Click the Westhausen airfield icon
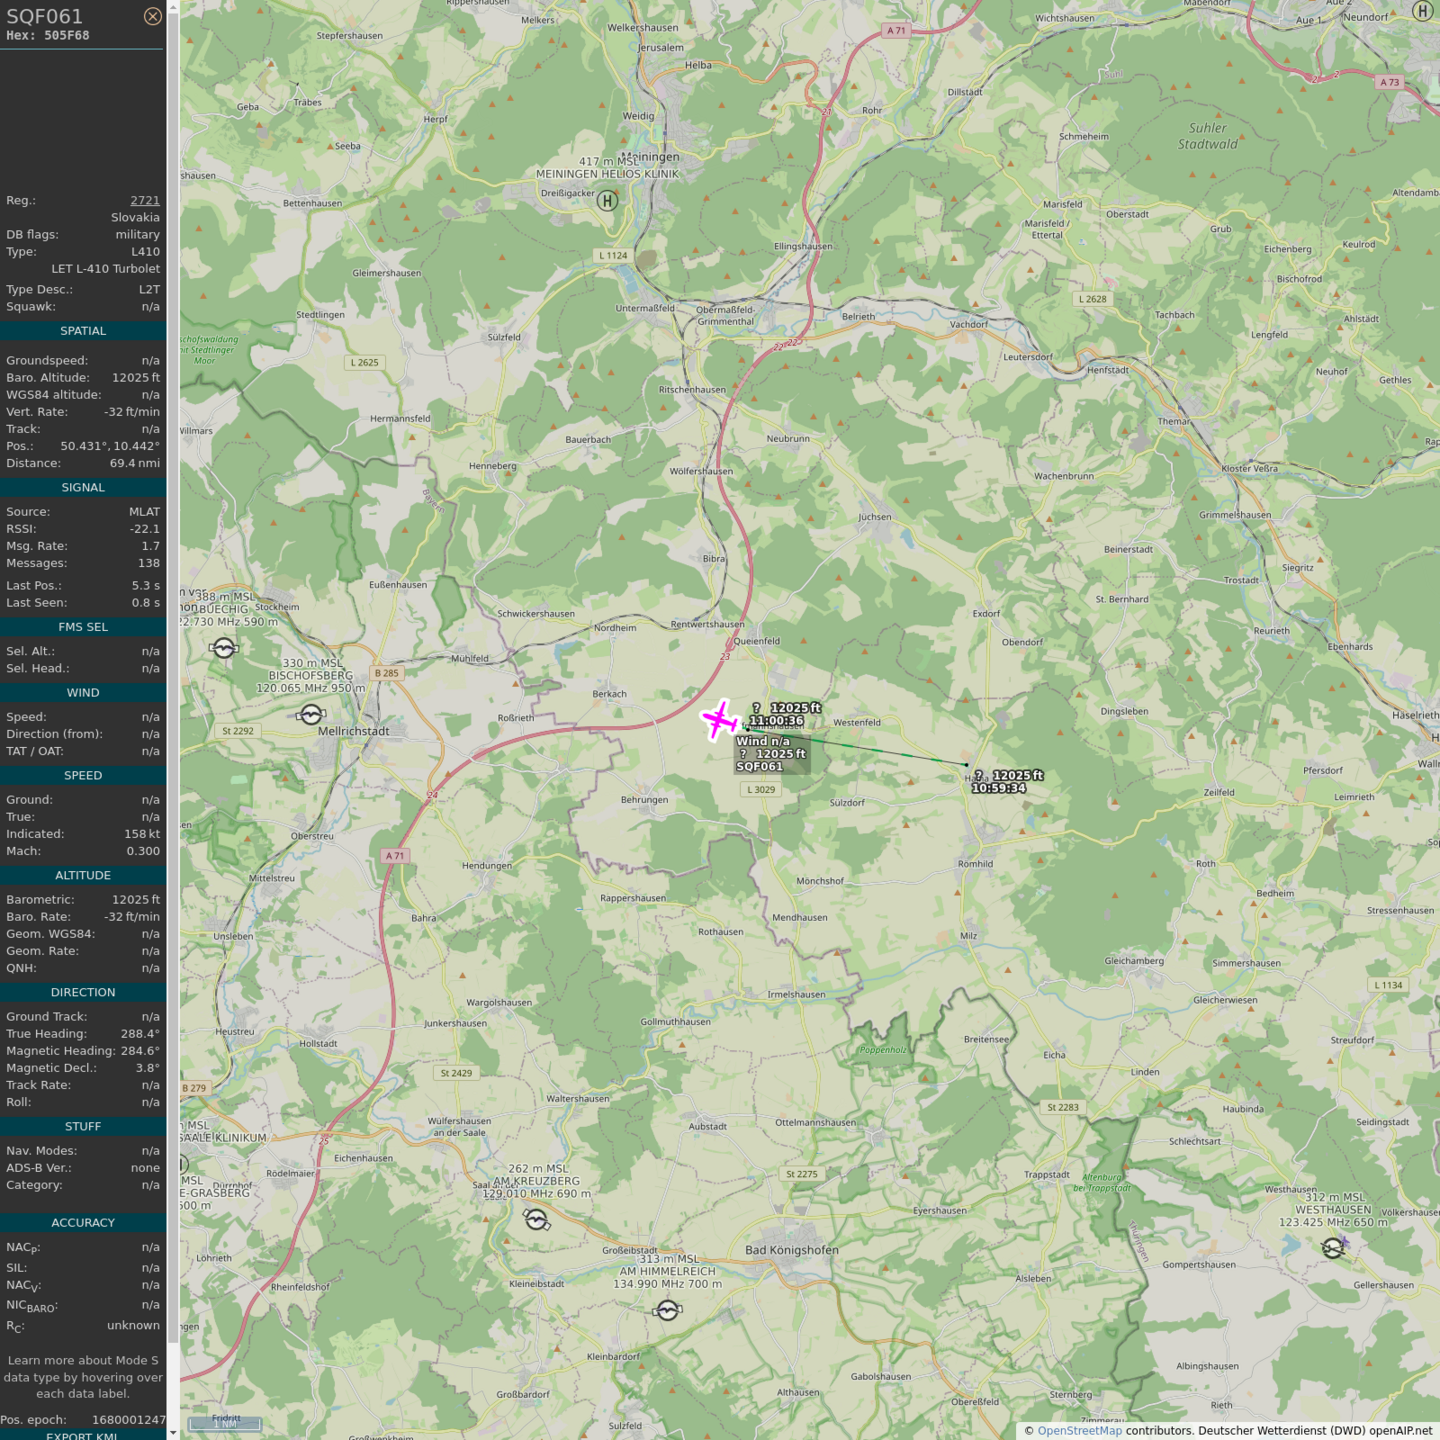 tap(1332, 1248)
